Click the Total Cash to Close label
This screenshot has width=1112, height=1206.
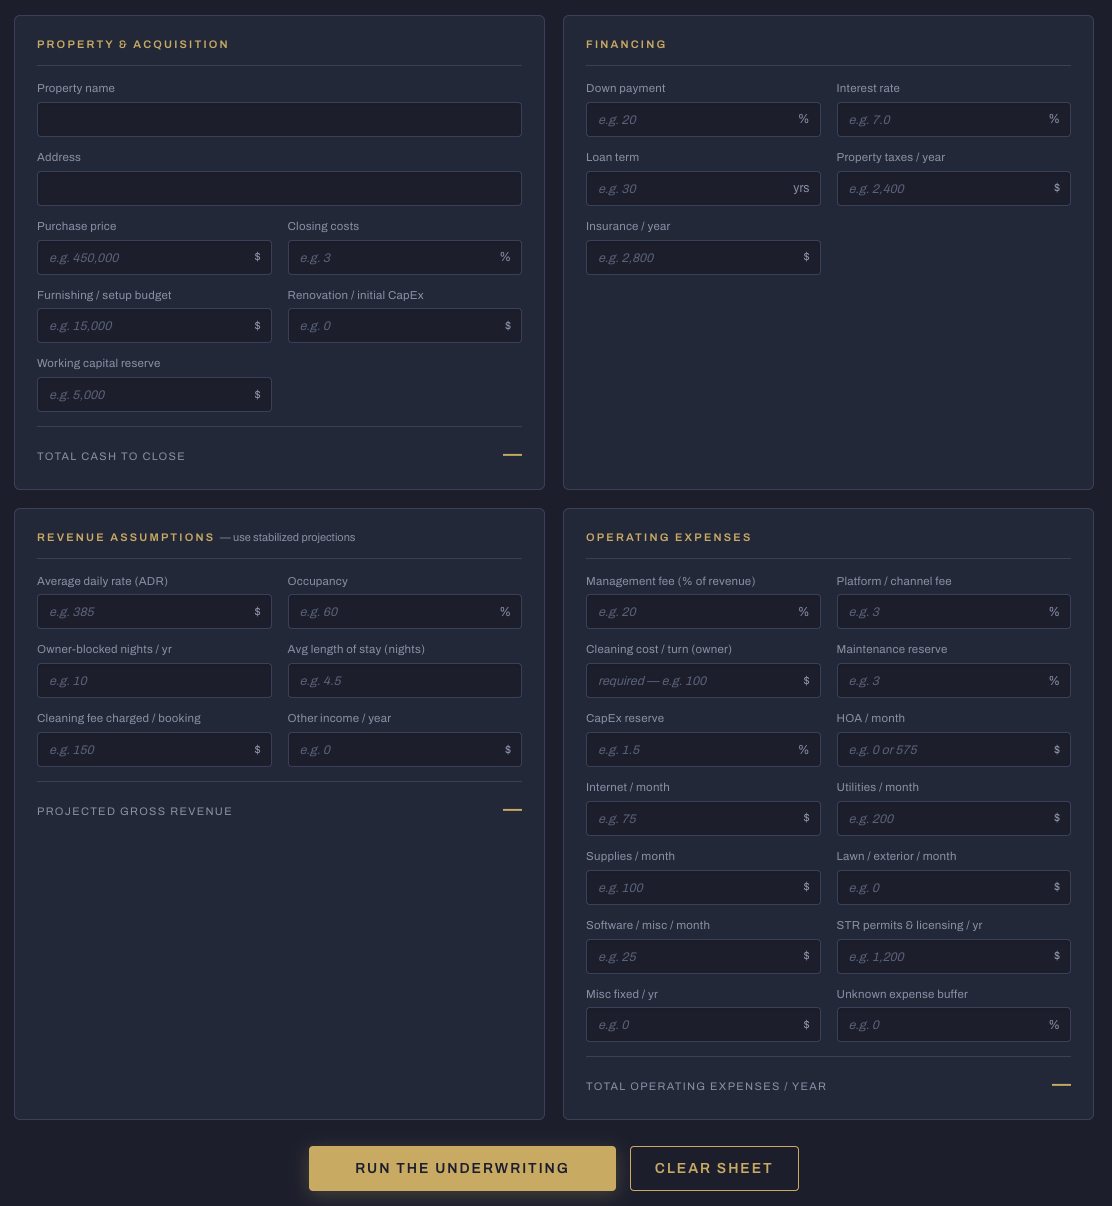(x=111, y=456)
